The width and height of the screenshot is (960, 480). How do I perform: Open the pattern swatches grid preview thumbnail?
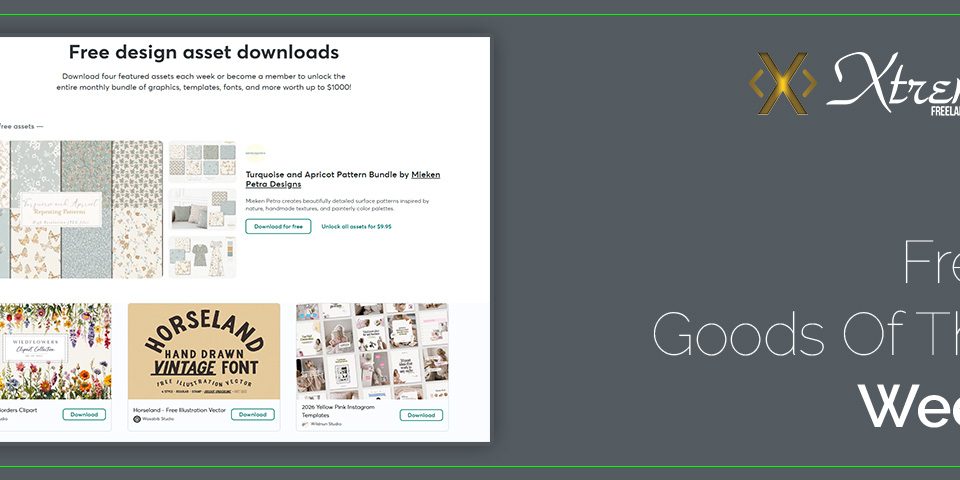click(x=202, y=161)
